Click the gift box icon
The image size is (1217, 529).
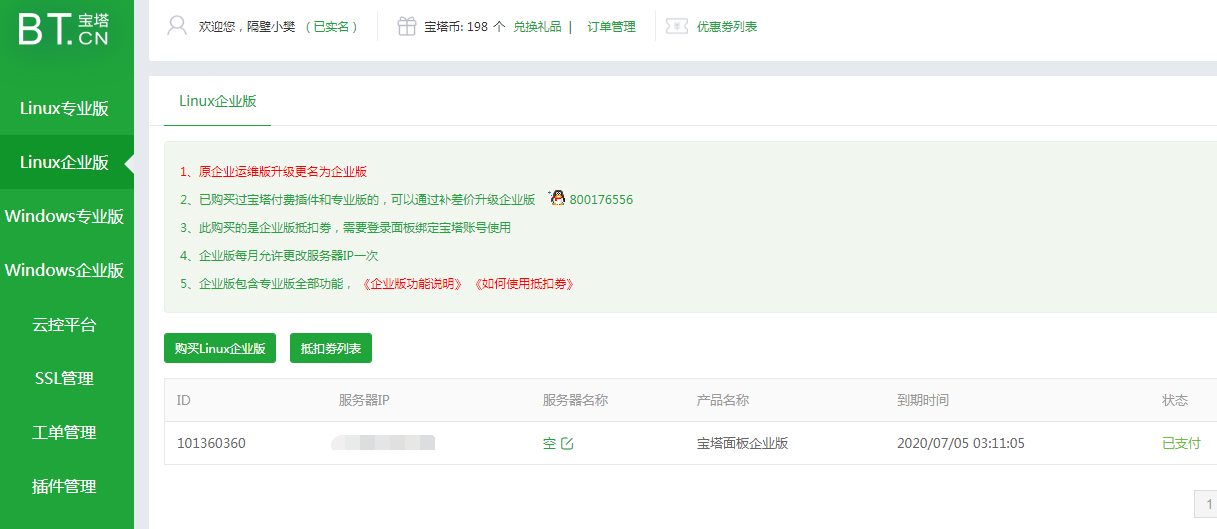click(406, 27)
